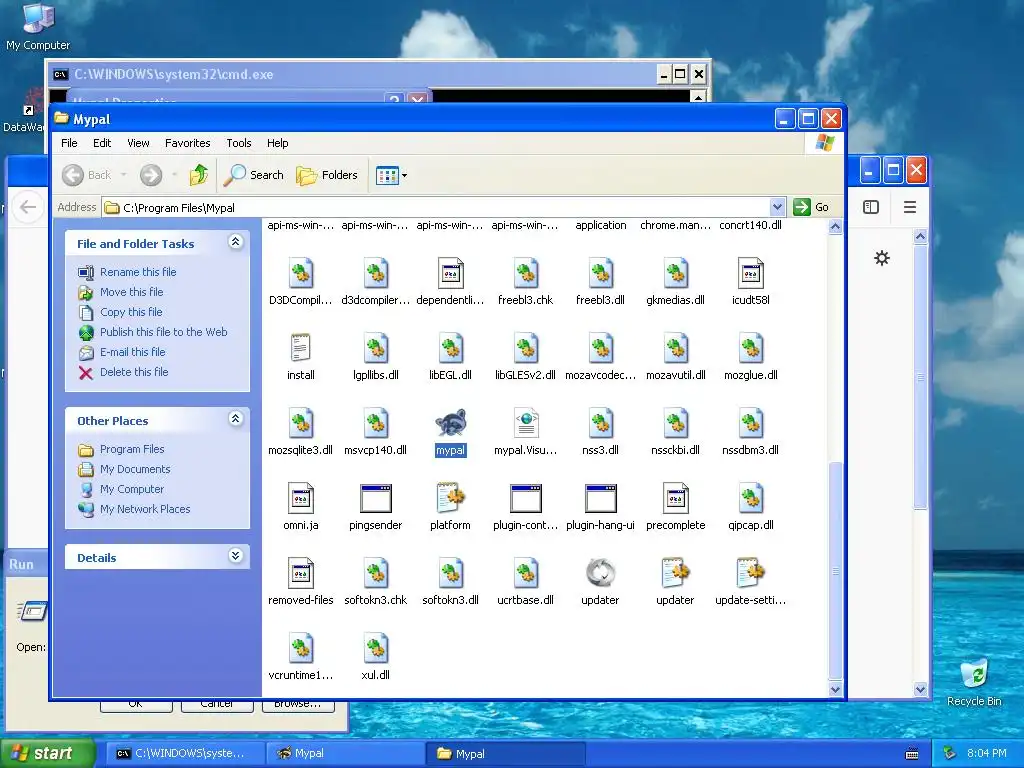Collapse the Other Places panel
Viewport: 1024px width, 768px height.
click(x=236, y=419)
